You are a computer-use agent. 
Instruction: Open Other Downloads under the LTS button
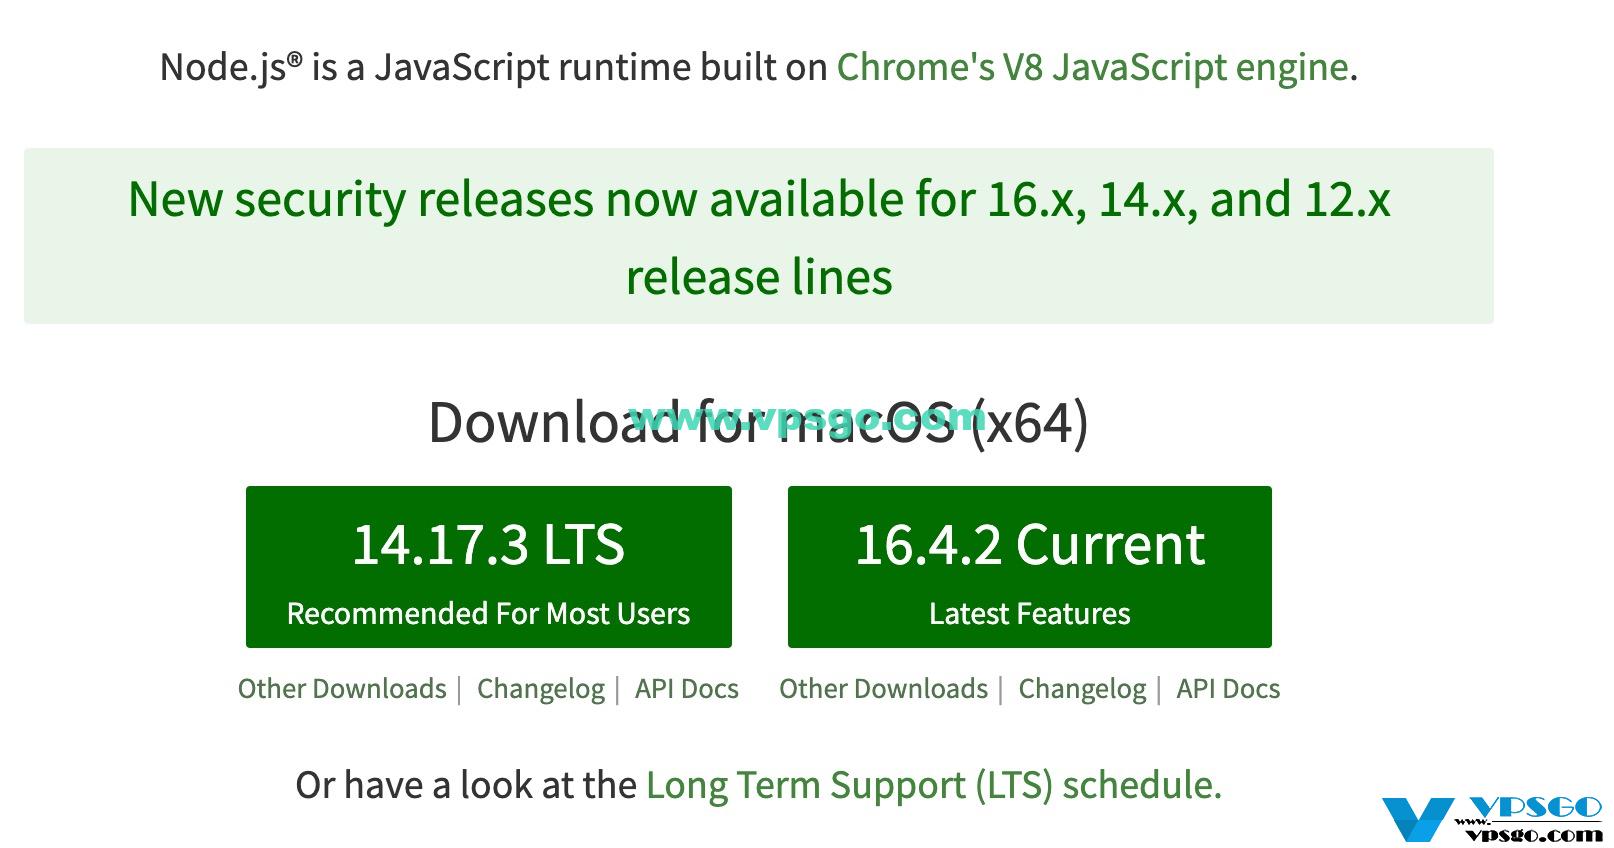(x=342, y=689)
